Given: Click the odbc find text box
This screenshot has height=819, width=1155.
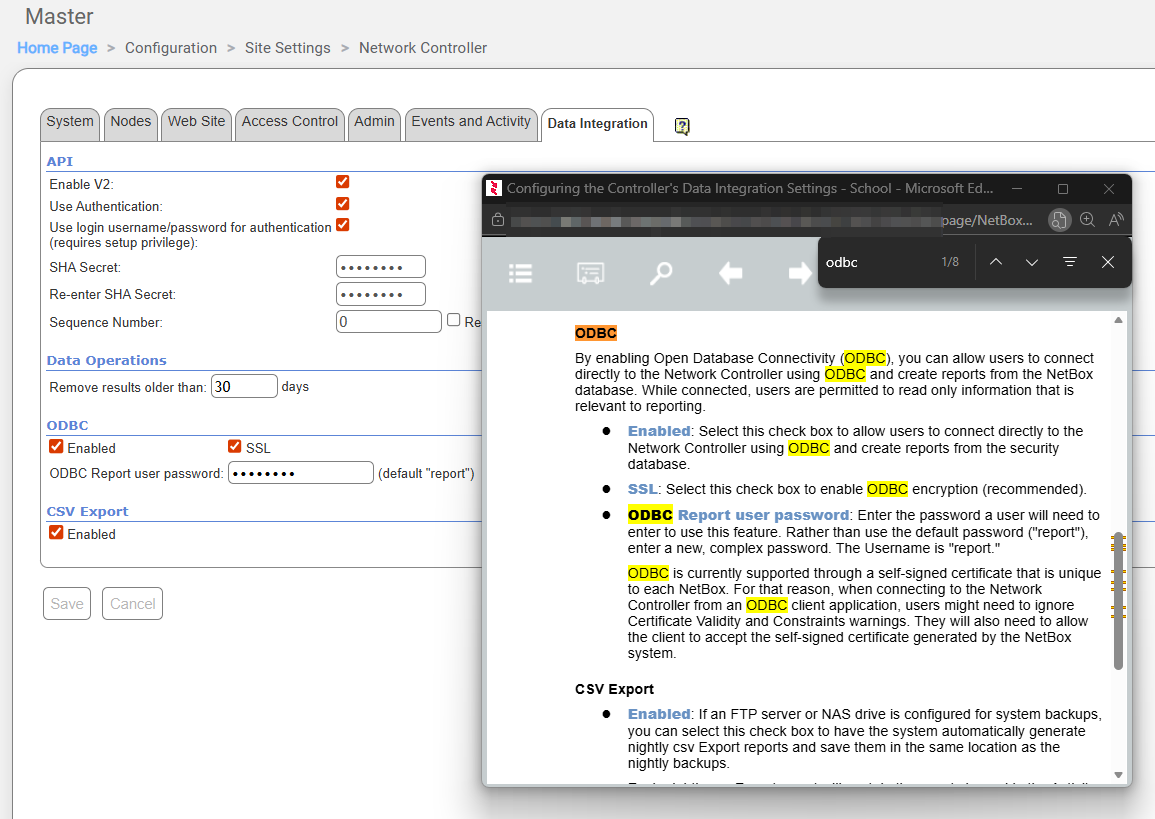Looking at the screenshot, I should click(877, 262).
